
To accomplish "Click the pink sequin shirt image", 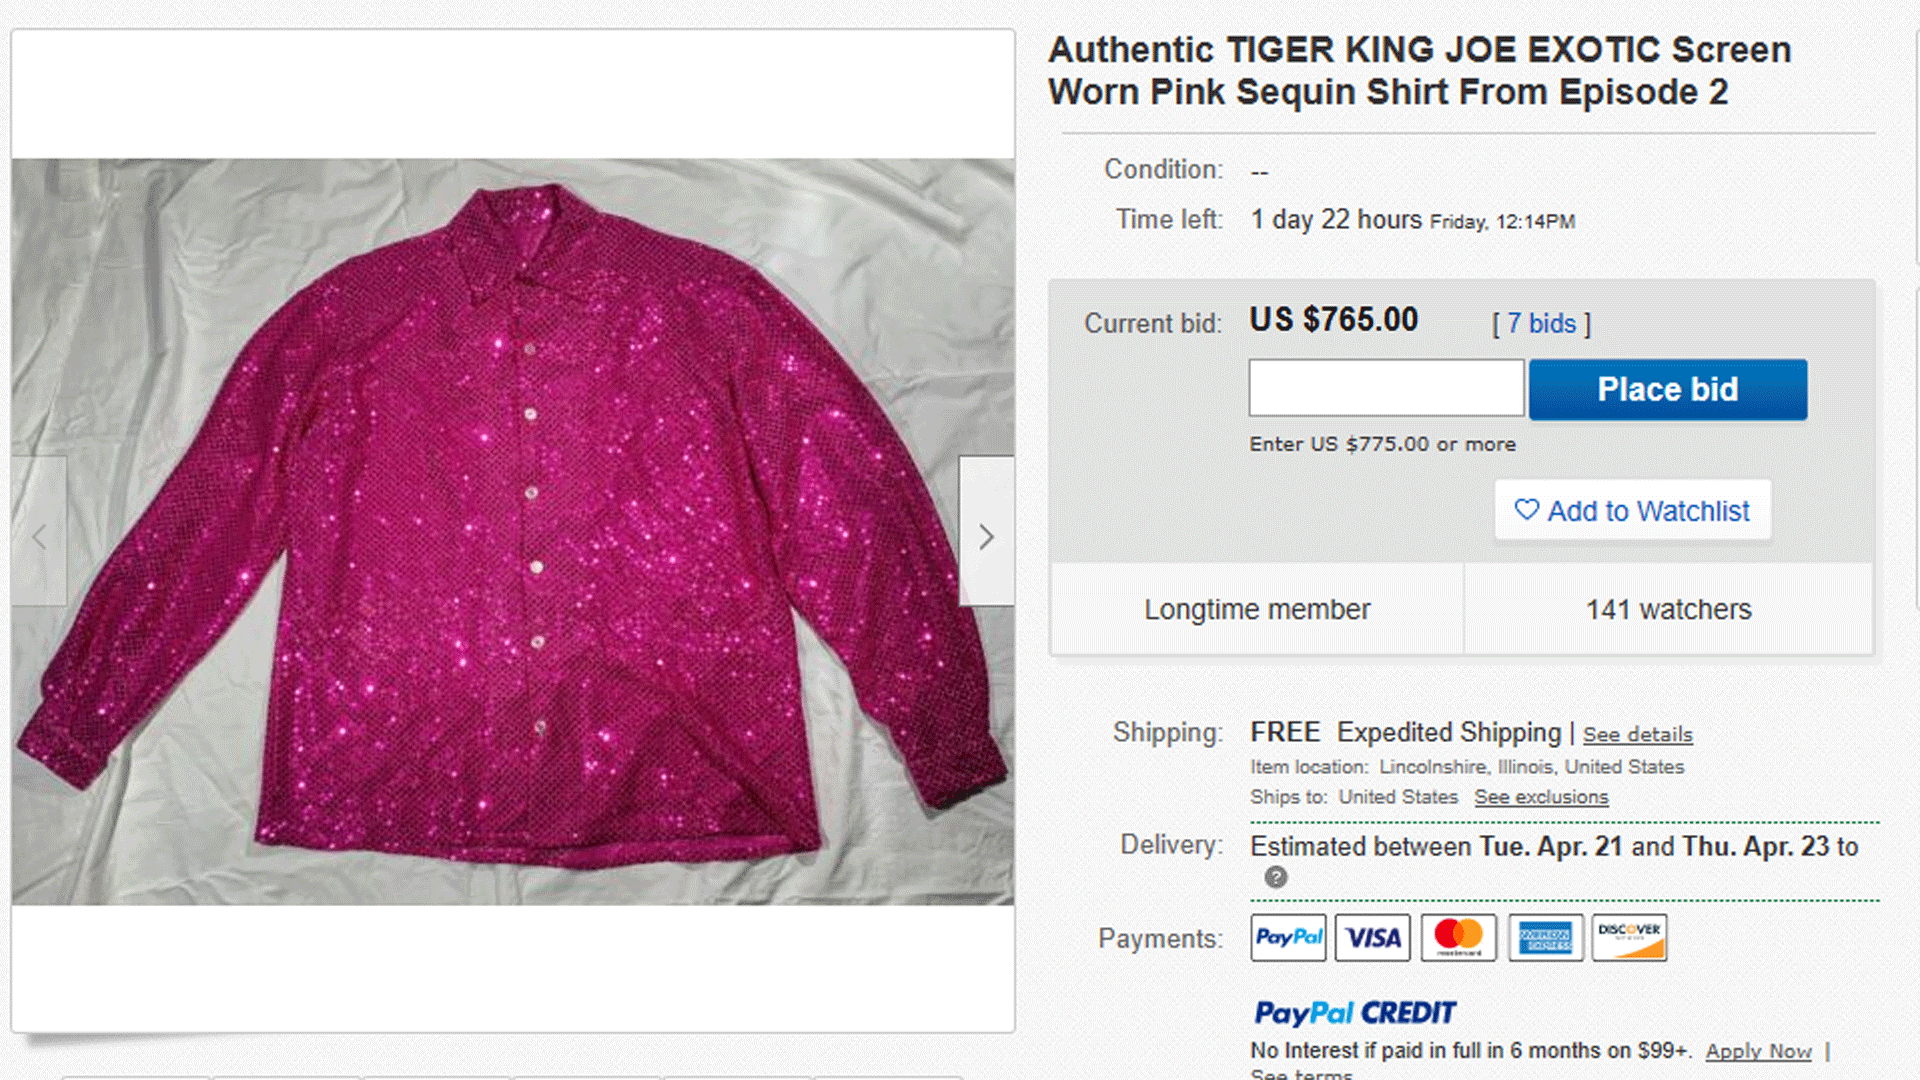I will (x=512, y=532).
